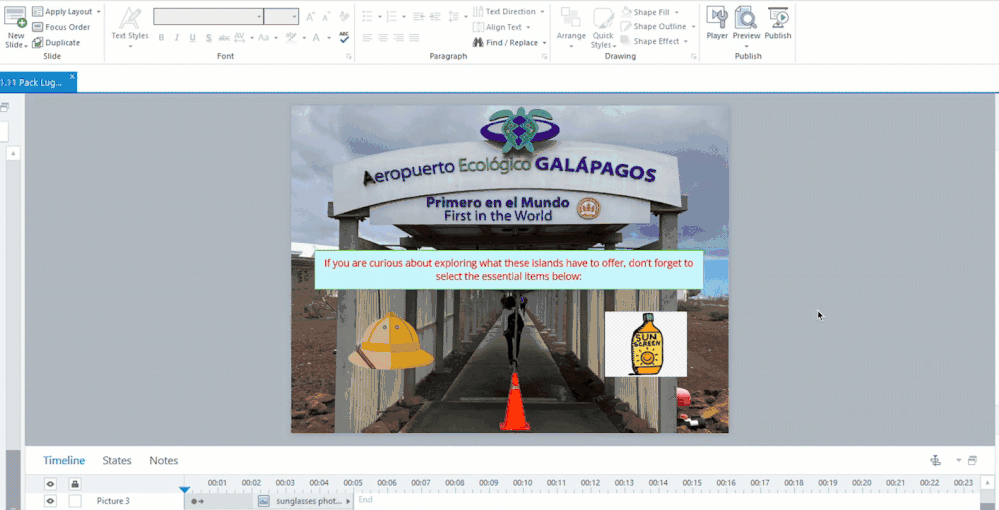Image resolution: width=999 pixels, height=510 pixels.
Task: Open the Arrange menu
Action: 571,28
